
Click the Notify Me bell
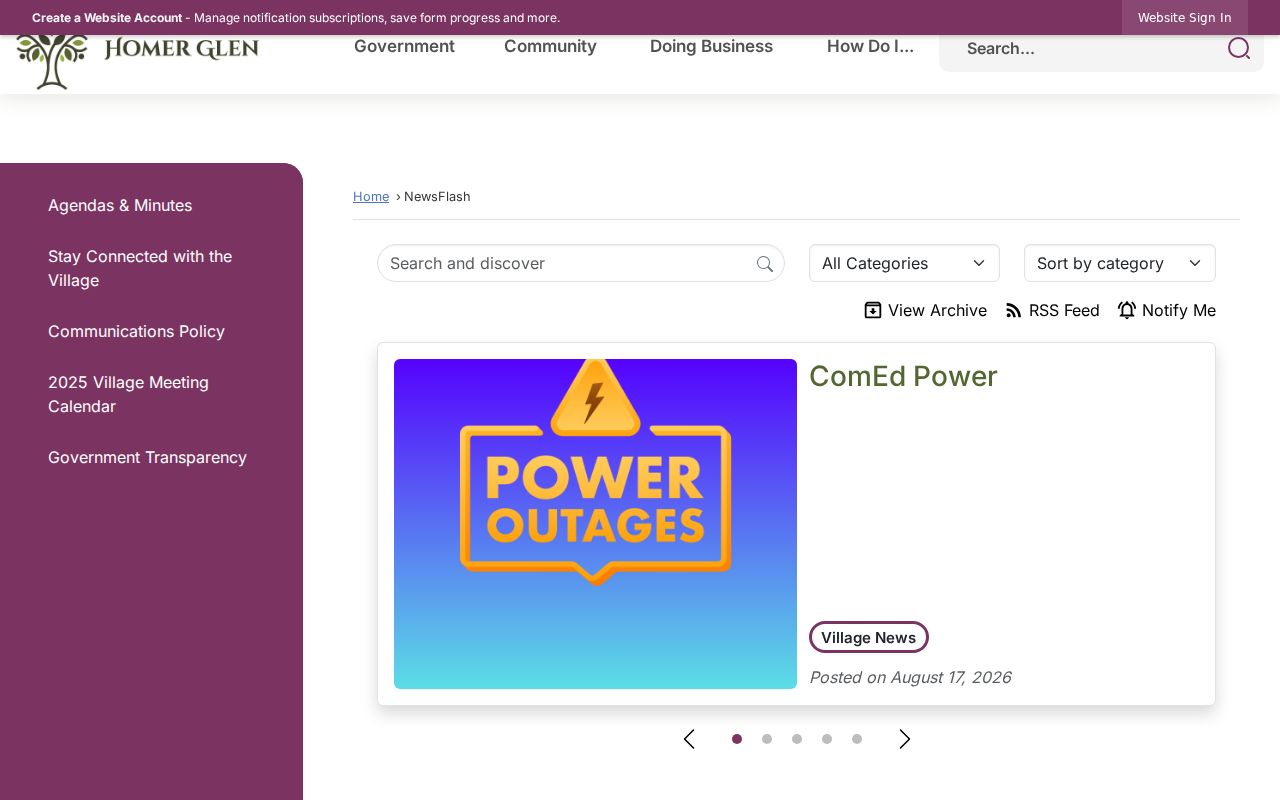click(x=1127, y=310)
